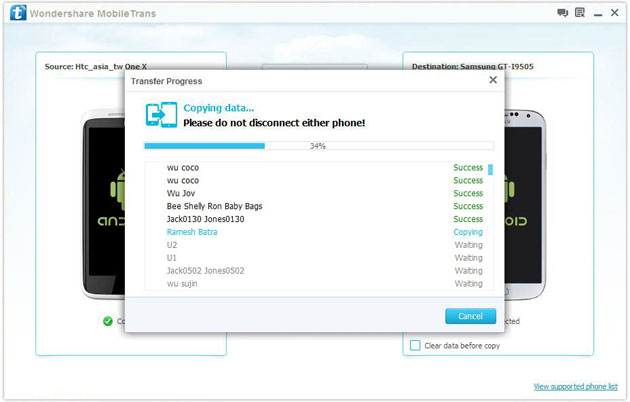The width and height of the screenshot is (630, 402).
Task: Select the Ramesh Batra copying row
Action: tap(319, 232)
